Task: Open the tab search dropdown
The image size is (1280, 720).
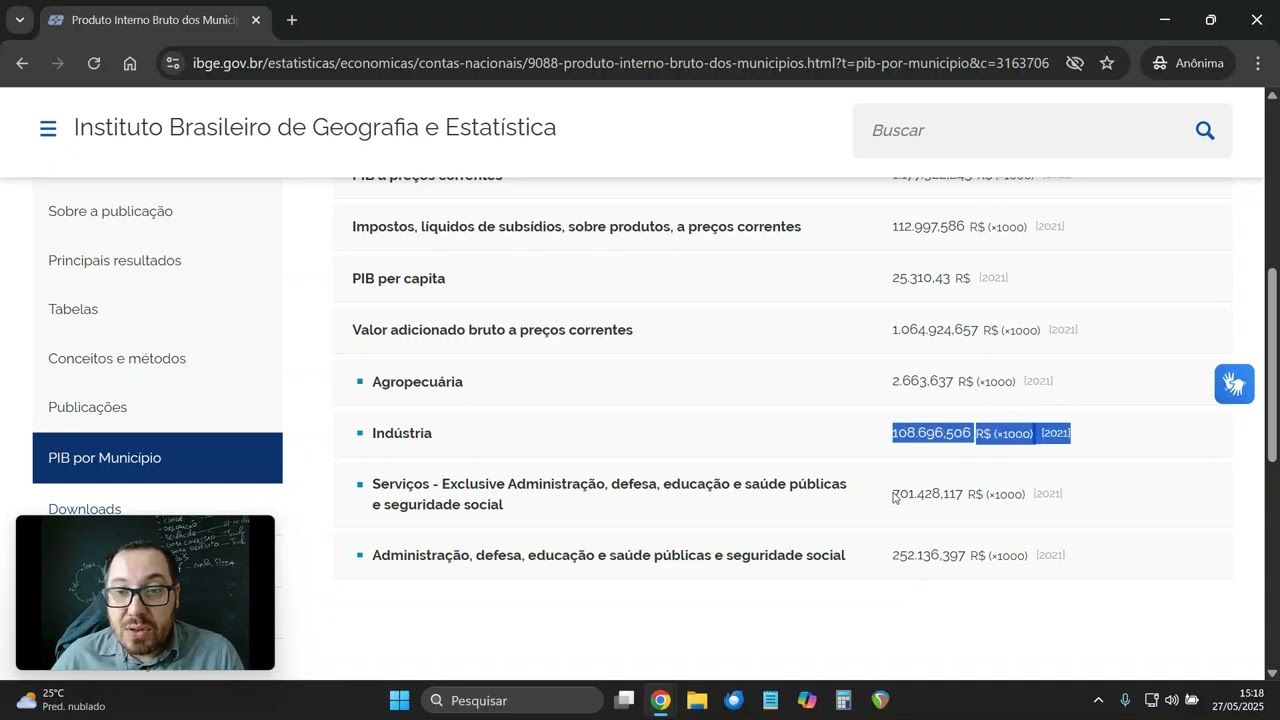Action: (19, 20)
